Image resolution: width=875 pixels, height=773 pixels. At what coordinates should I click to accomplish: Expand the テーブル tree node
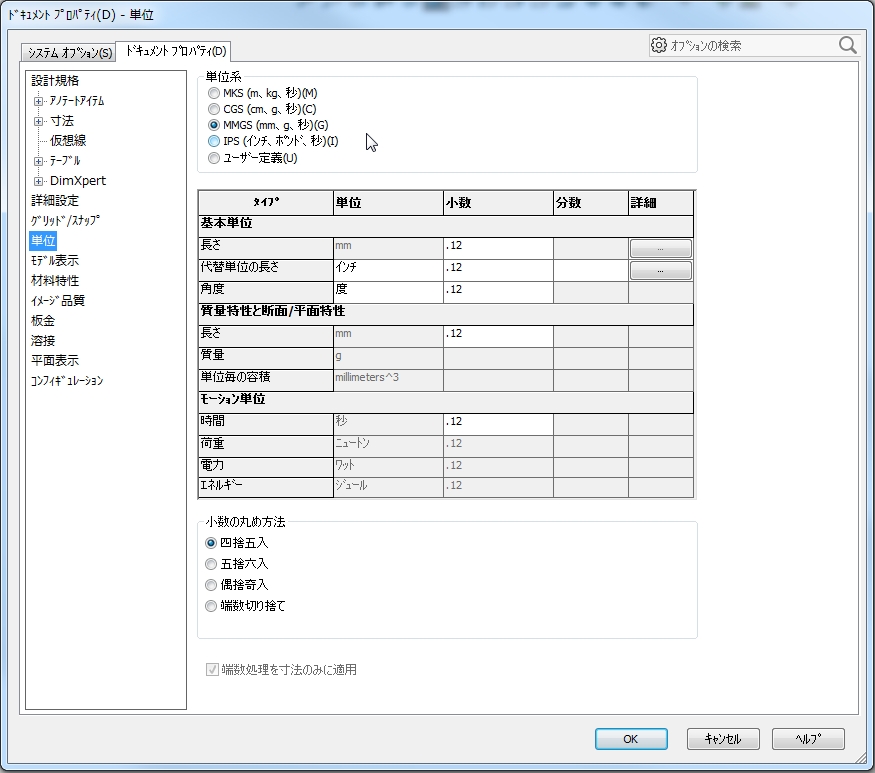pos(39,161)
